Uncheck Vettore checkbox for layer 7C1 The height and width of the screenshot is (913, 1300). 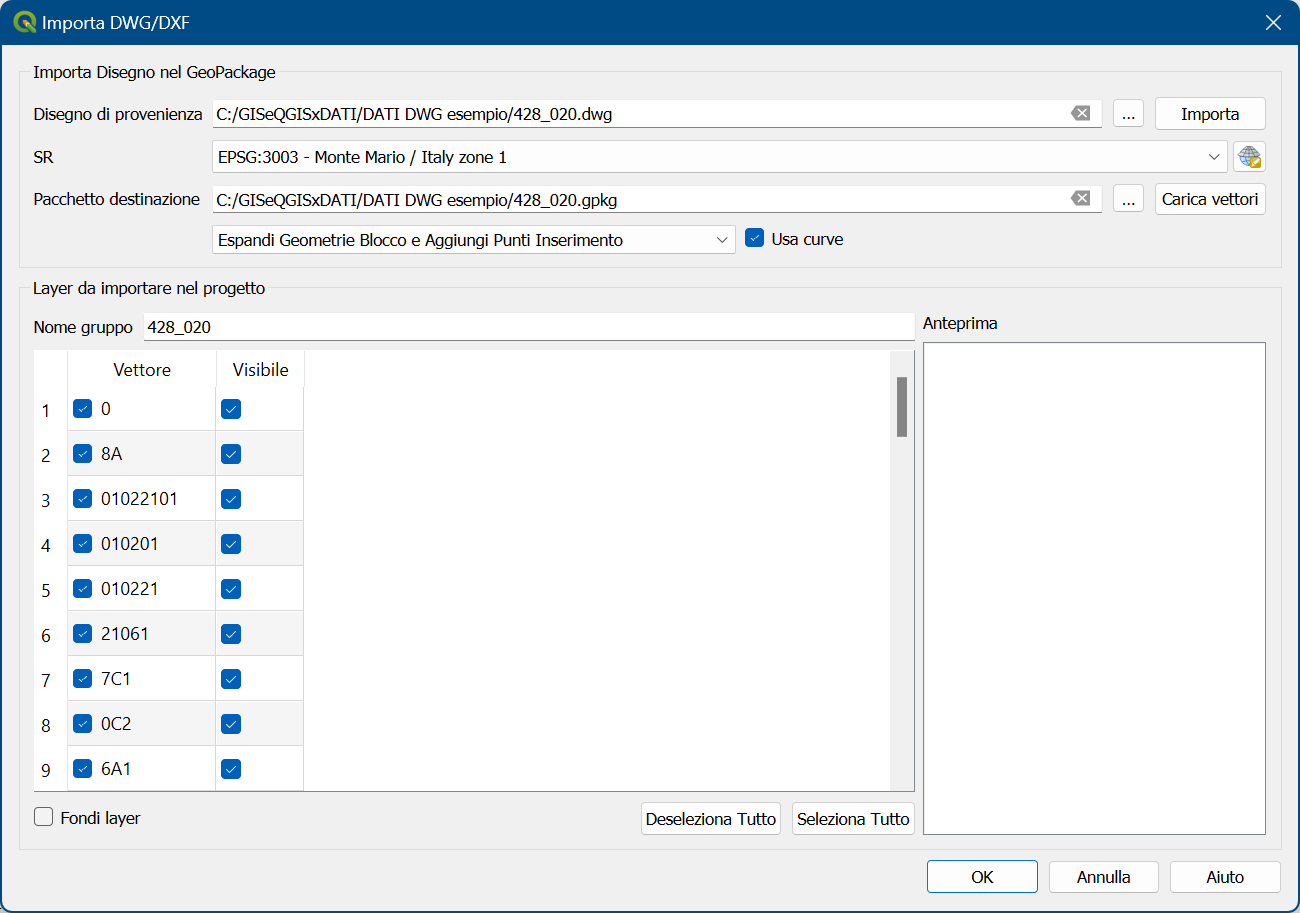83,679
